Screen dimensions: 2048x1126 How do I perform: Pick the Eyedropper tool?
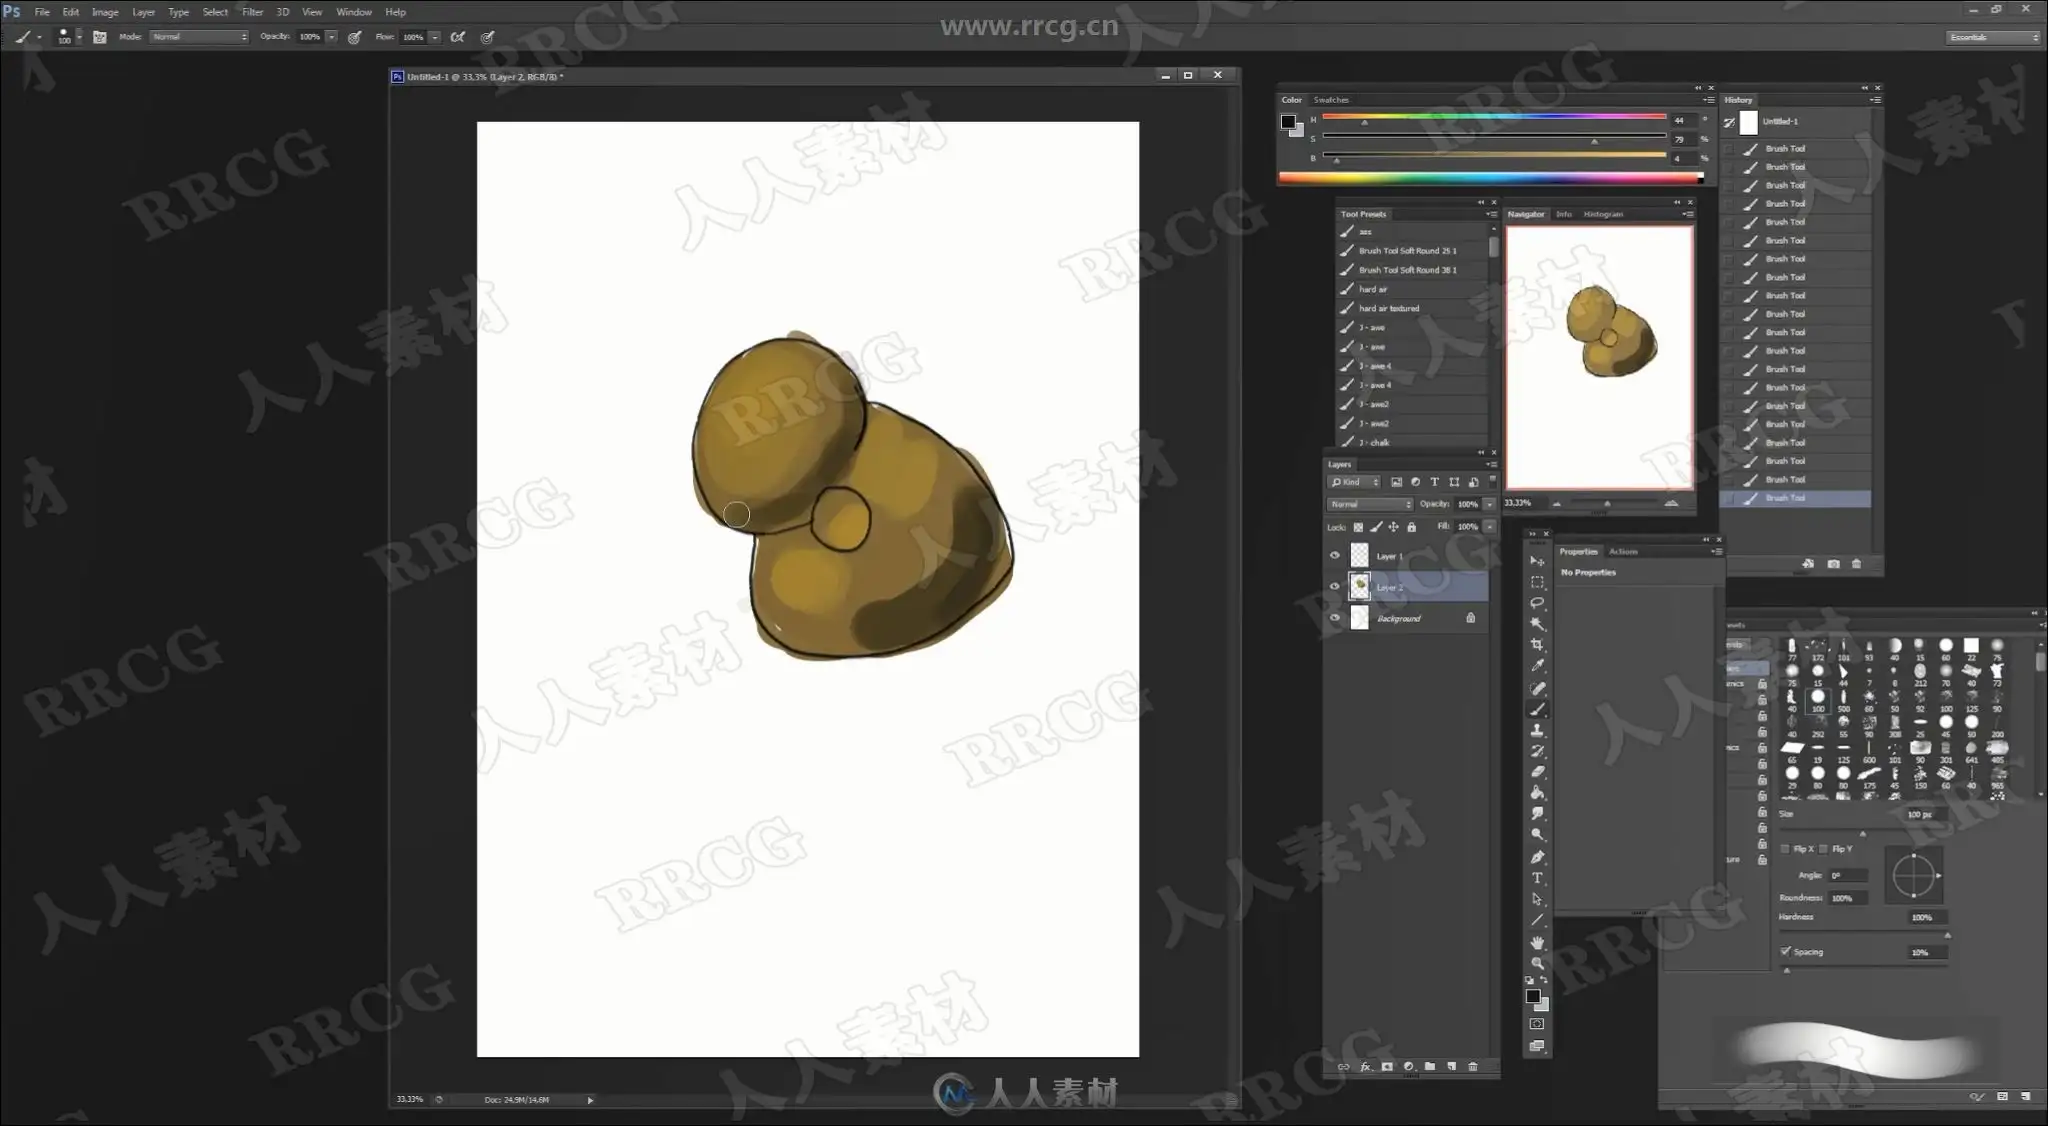(x=1537, y=666)
